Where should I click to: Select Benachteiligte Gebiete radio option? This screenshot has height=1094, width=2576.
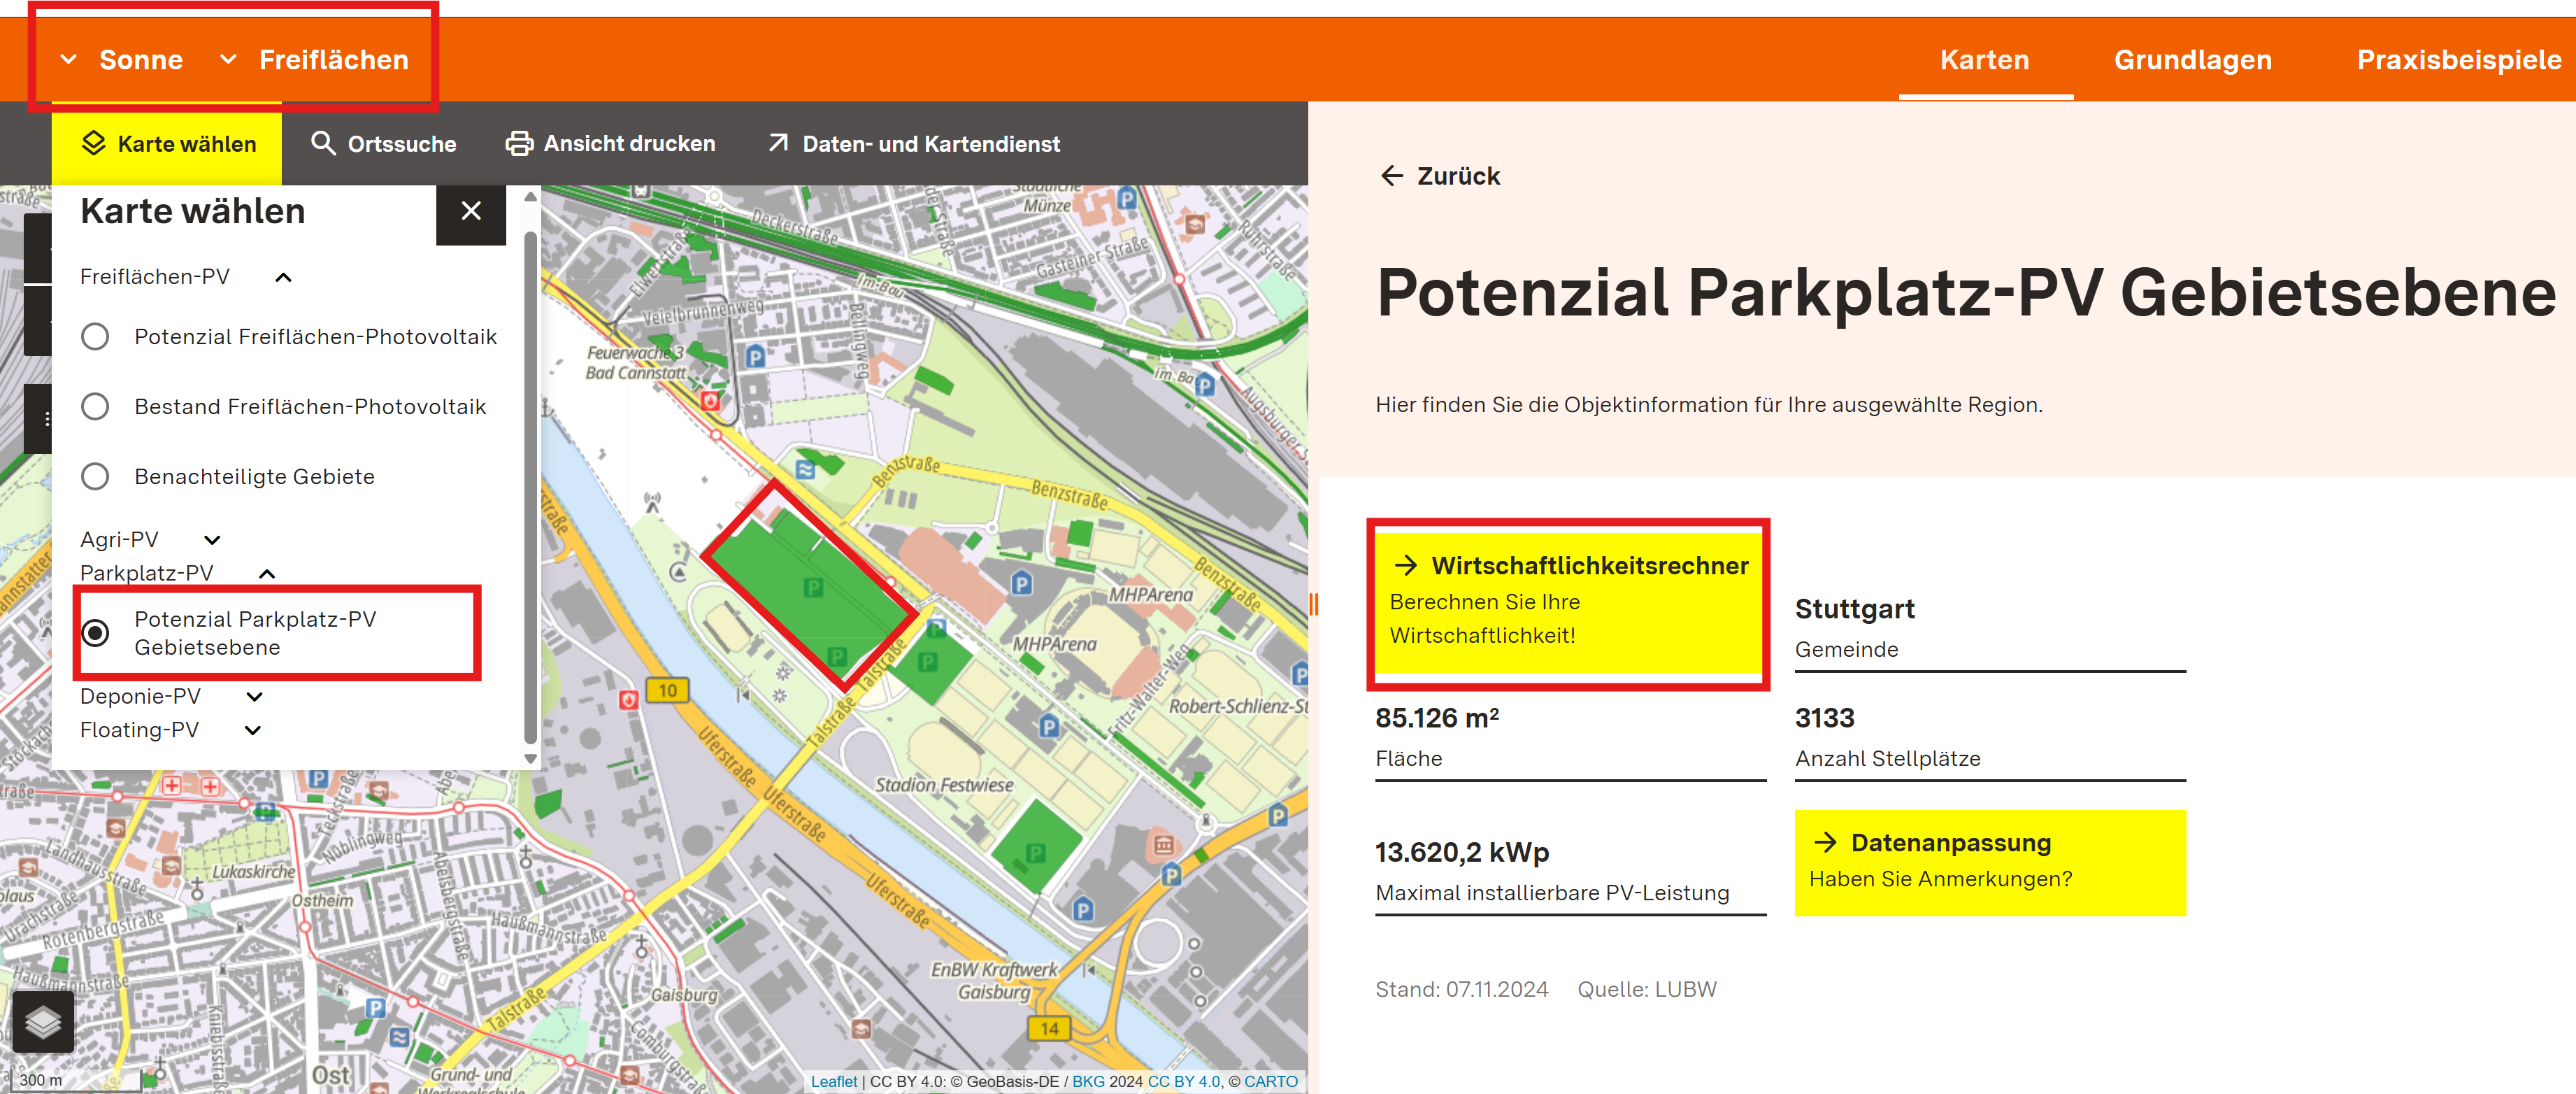95,477
